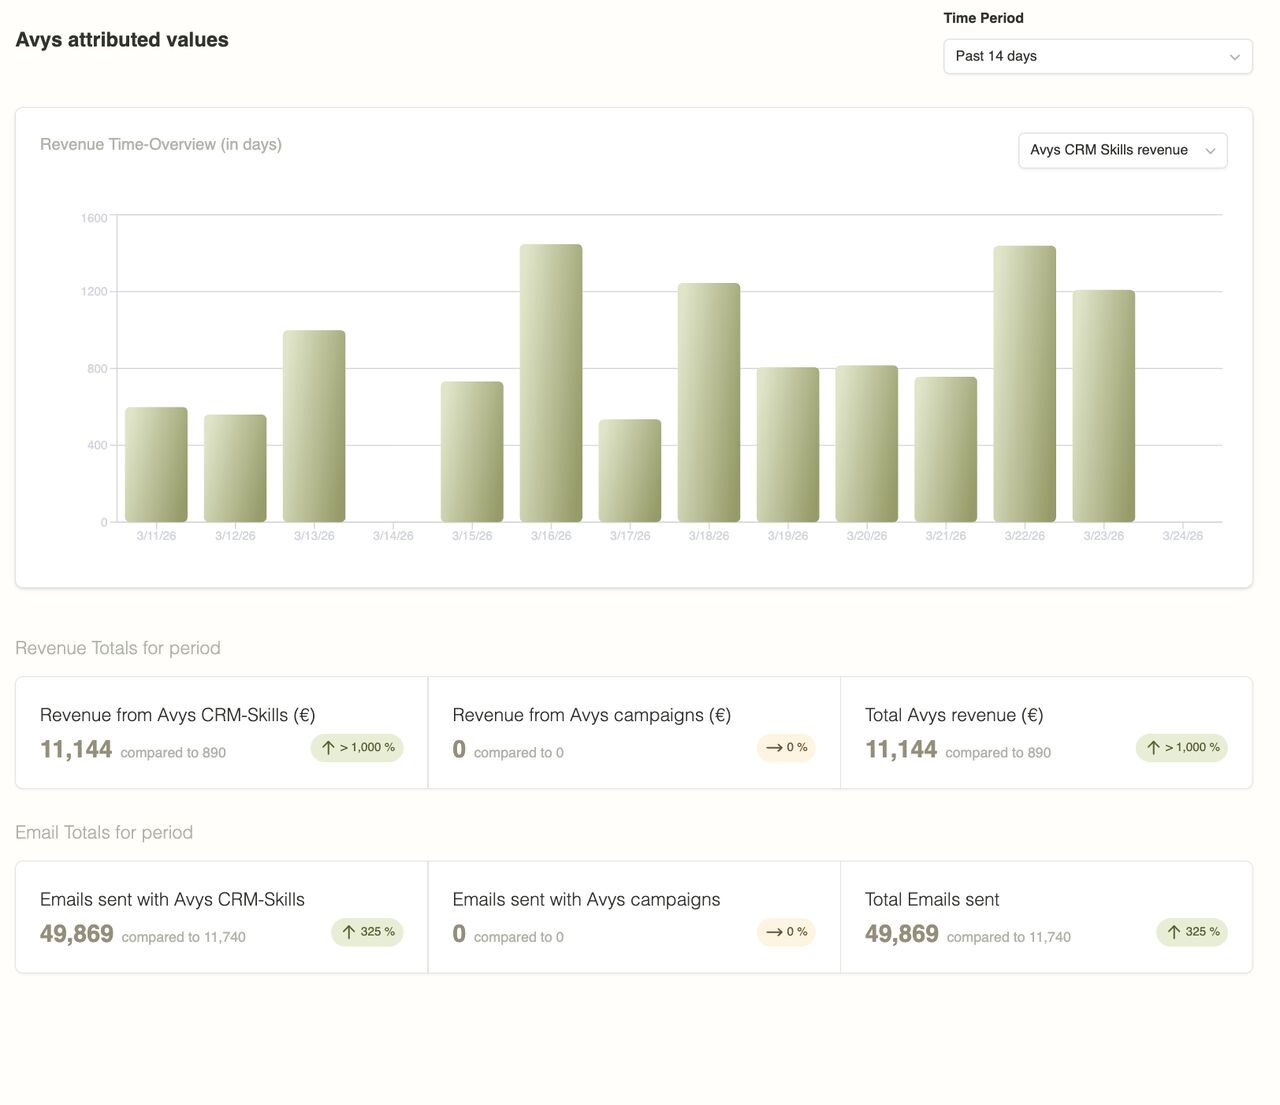The height and width of the screenshot is (1105, 1280).
Task: Click the 3/17/26 bar in the chart
Action: pos(630,470)
